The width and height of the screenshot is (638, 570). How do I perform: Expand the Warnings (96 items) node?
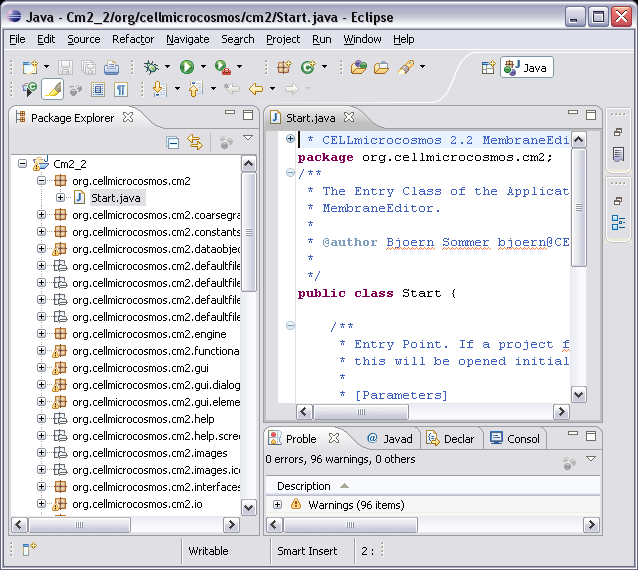[x=277, y=505]
